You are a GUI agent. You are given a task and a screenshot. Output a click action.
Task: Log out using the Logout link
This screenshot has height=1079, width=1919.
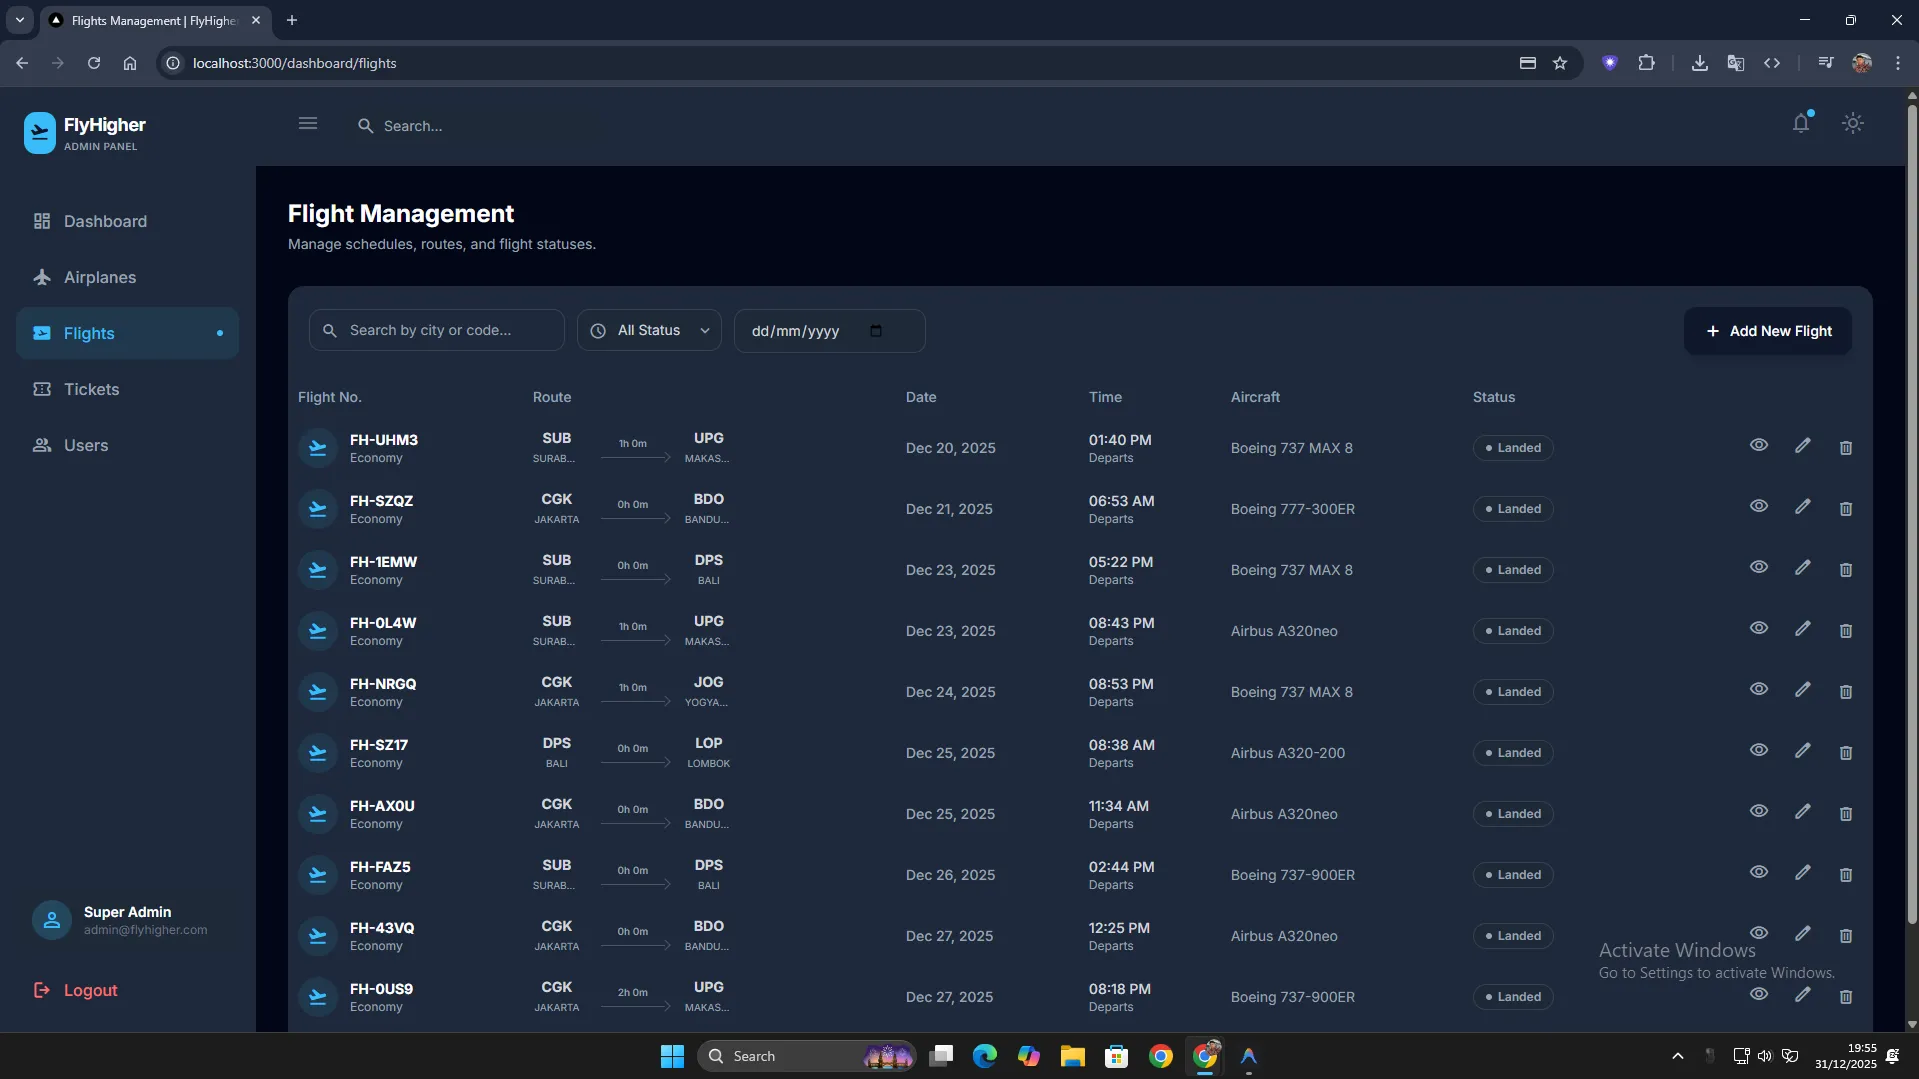point(90,990)
